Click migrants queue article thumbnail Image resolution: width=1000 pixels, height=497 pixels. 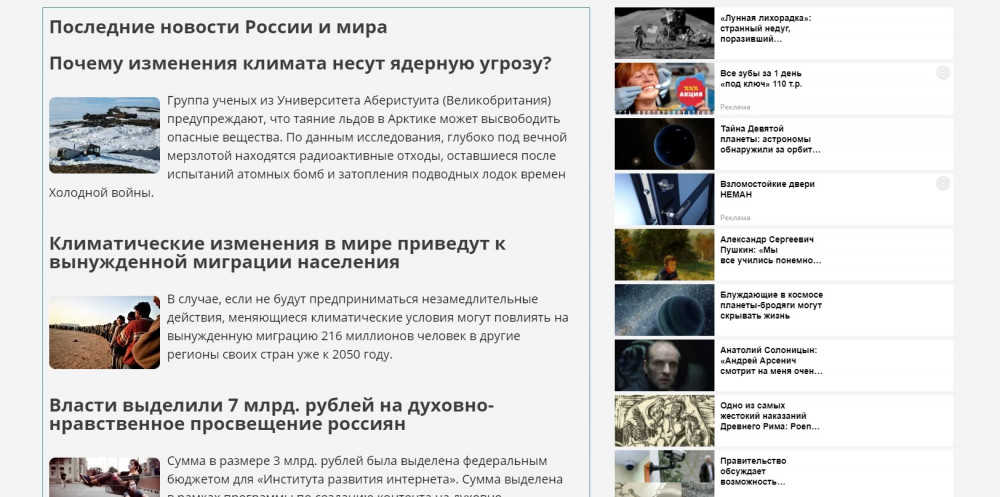click(105, 332)
